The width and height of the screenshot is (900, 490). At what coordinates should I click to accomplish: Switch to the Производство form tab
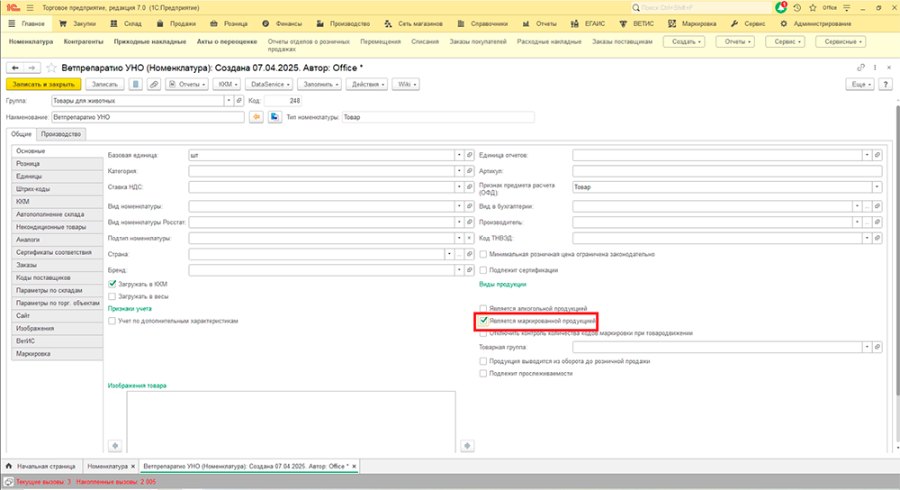click(61, 134)
